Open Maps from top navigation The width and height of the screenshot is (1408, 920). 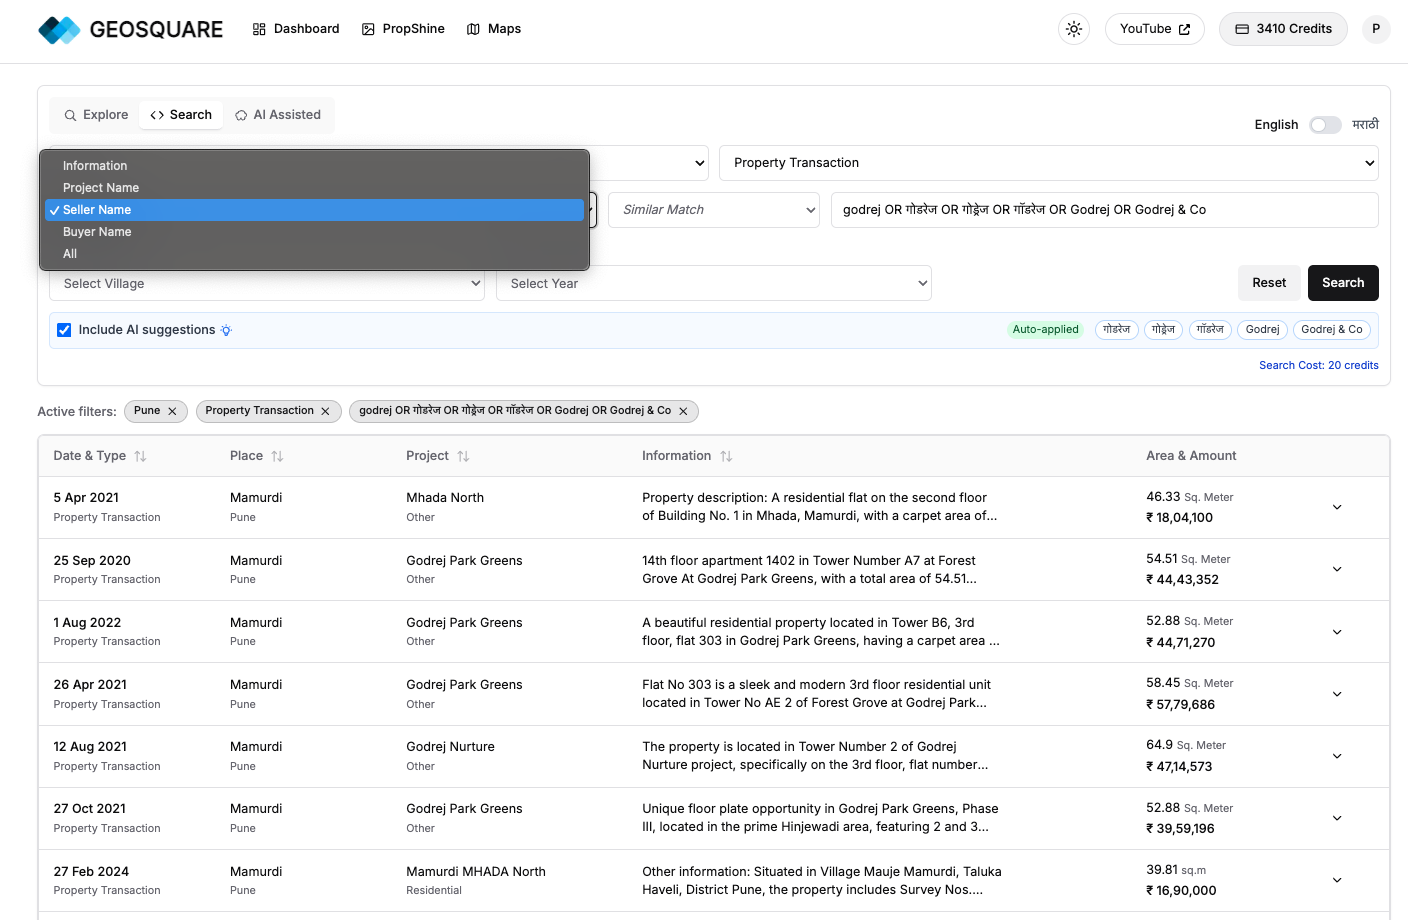point(494,29)
